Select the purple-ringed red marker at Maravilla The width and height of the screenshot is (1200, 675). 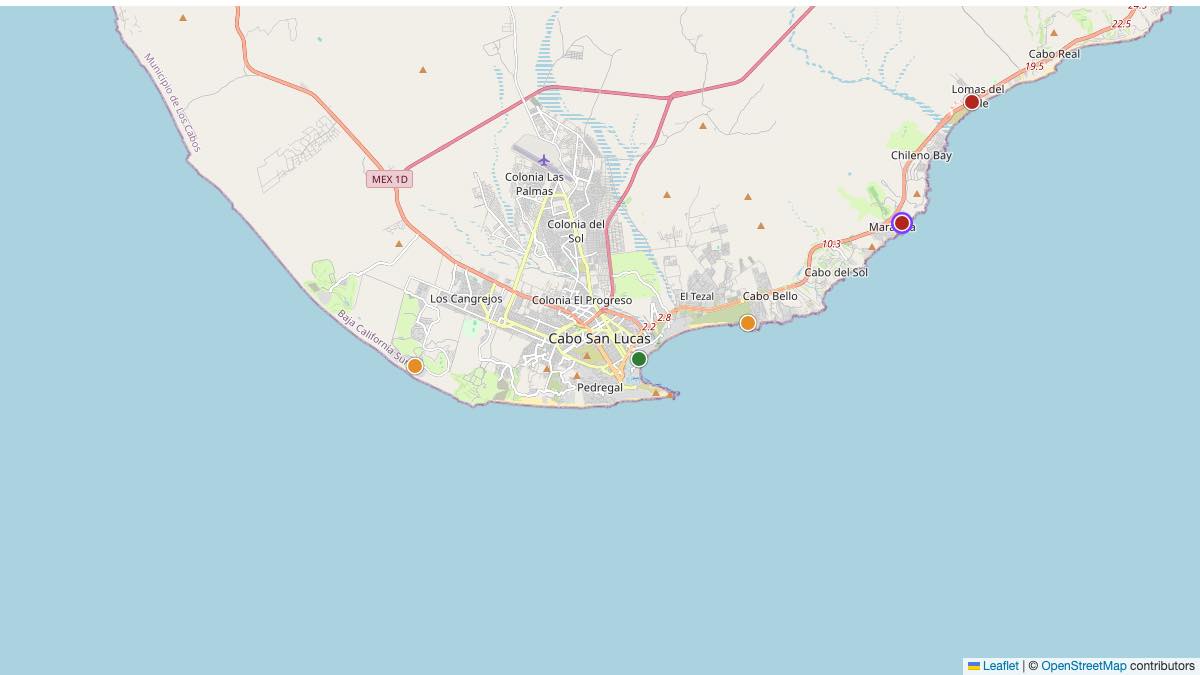(901, 222)
